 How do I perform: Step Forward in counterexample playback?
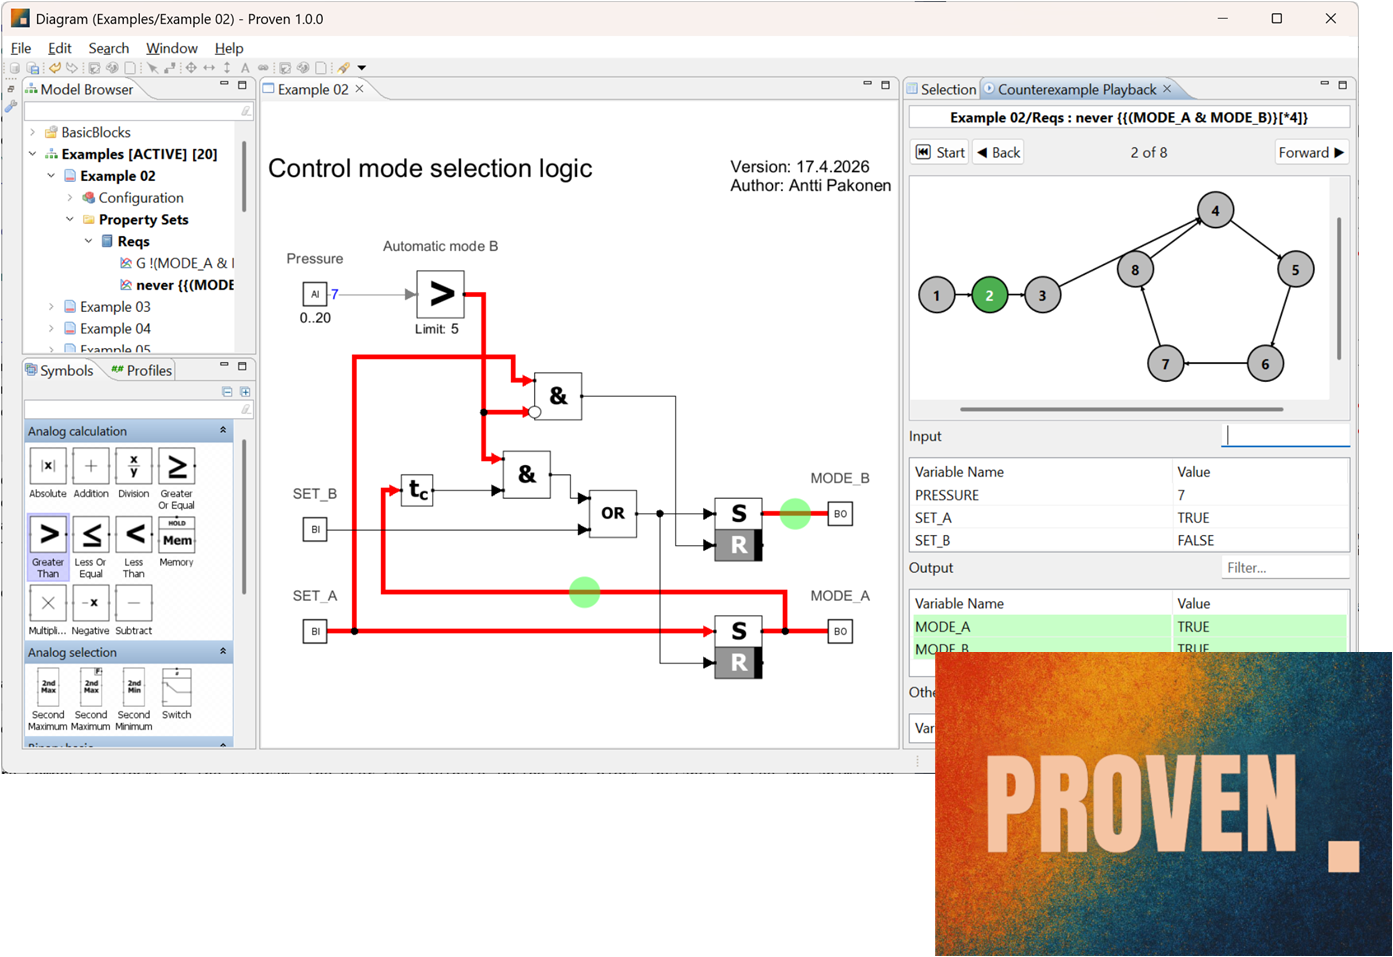(x=1311, y=152)
